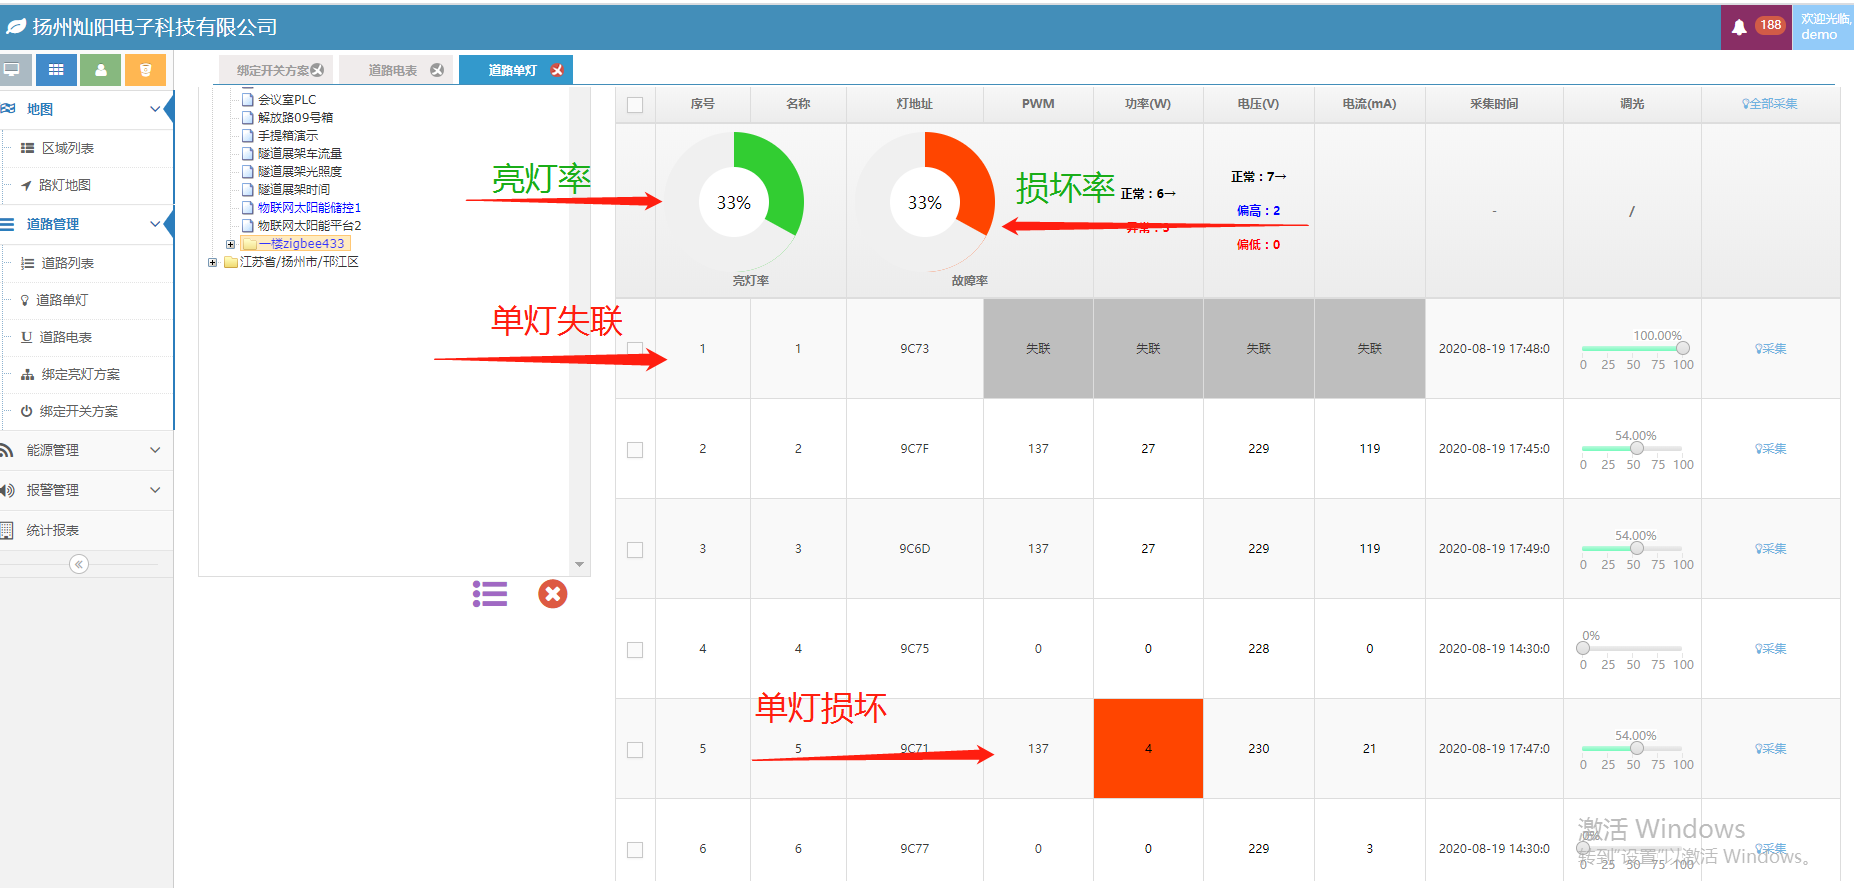Click the 全部采集 link in table header

pyautogui.click(x=1769, y=104)
